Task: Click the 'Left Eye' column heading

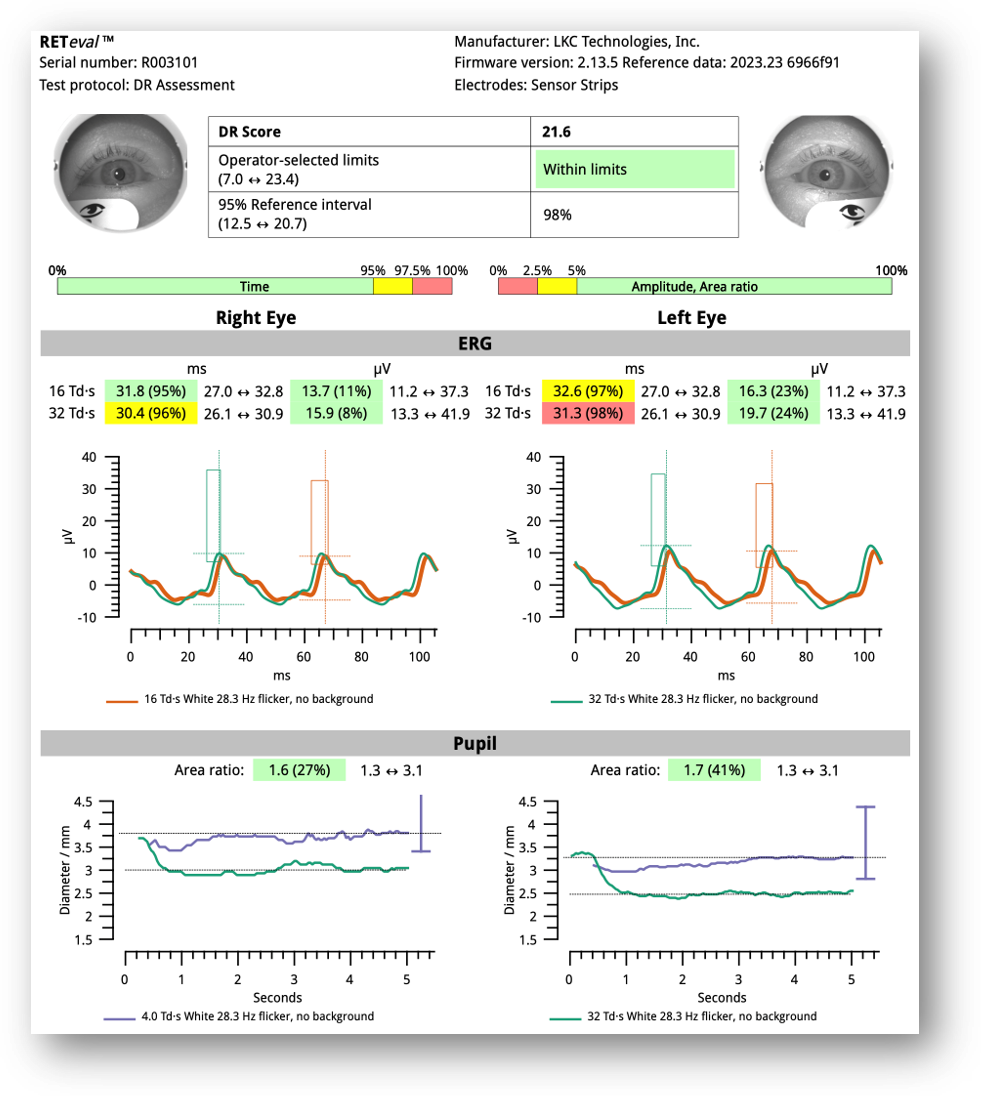Action: pyautogui.click(x=691, y=318)
